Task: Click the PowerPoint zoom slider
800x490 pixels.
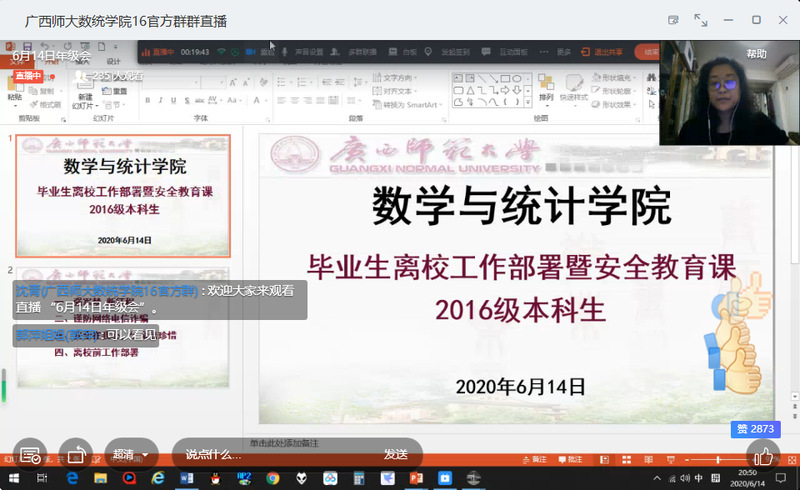Action: click(718, 460)
